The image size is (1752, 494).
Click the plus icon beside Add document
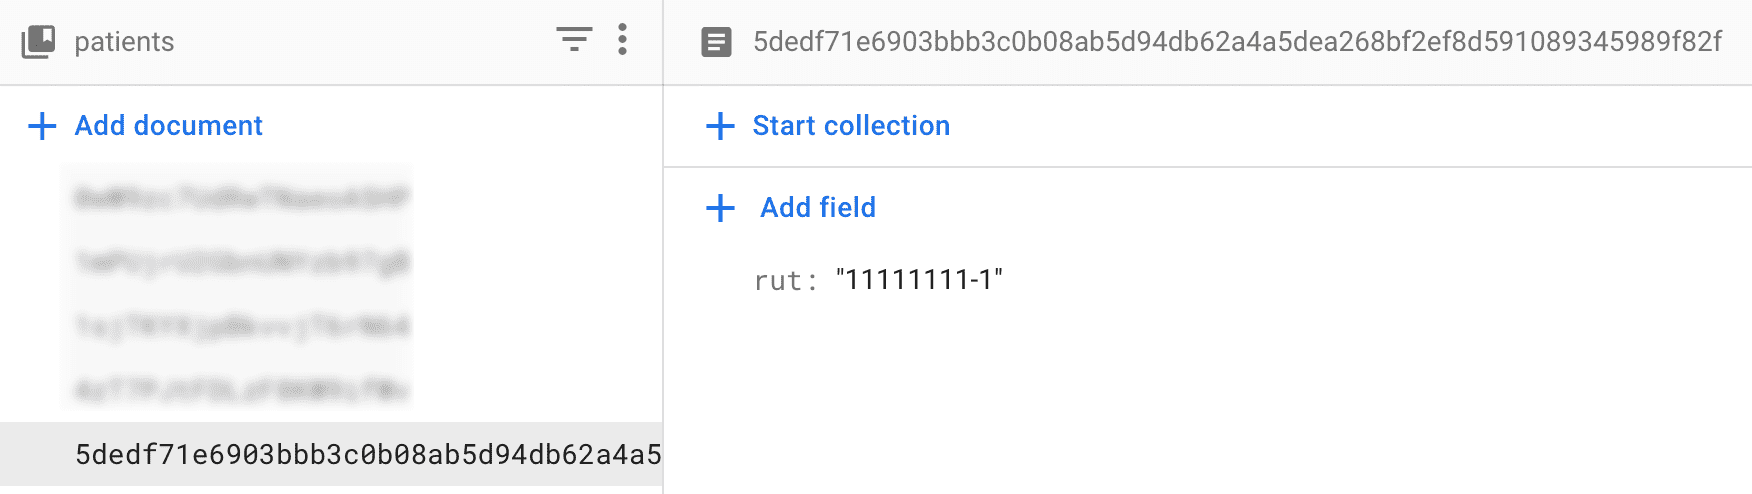(42, 126)
